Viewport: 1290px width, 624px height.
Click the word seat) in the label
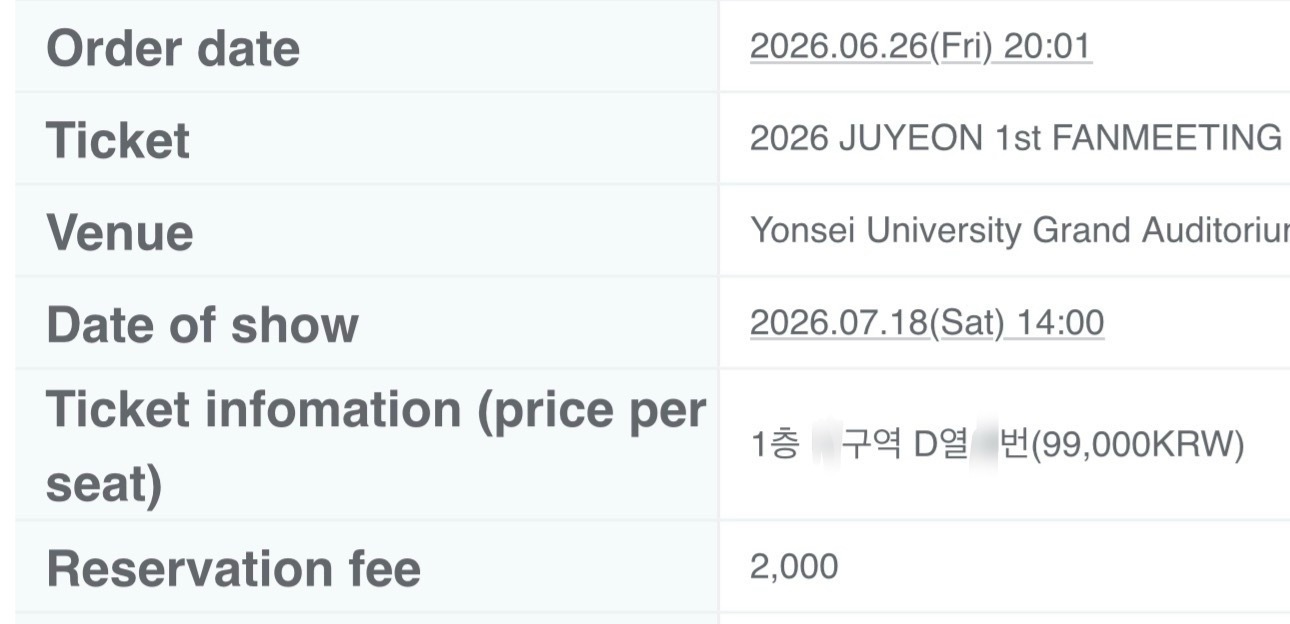point(104,487)
